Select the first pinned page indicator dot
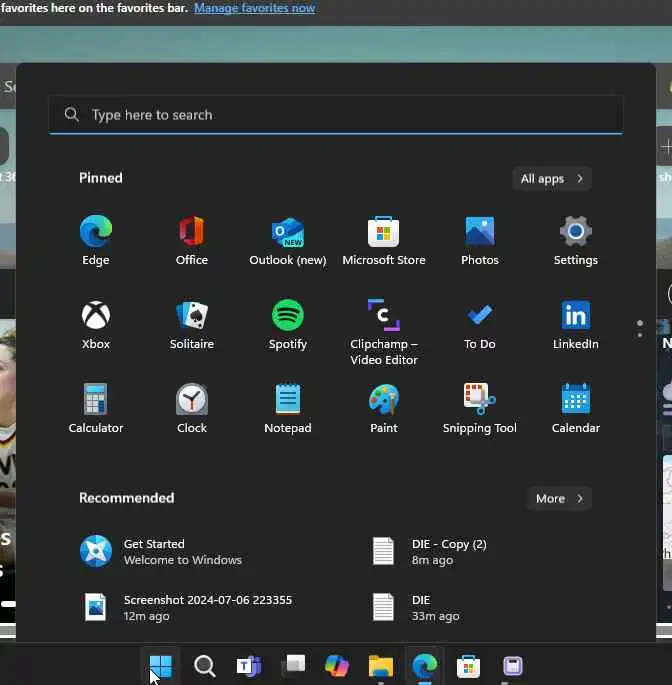672x685 pixels. point(640,323)
